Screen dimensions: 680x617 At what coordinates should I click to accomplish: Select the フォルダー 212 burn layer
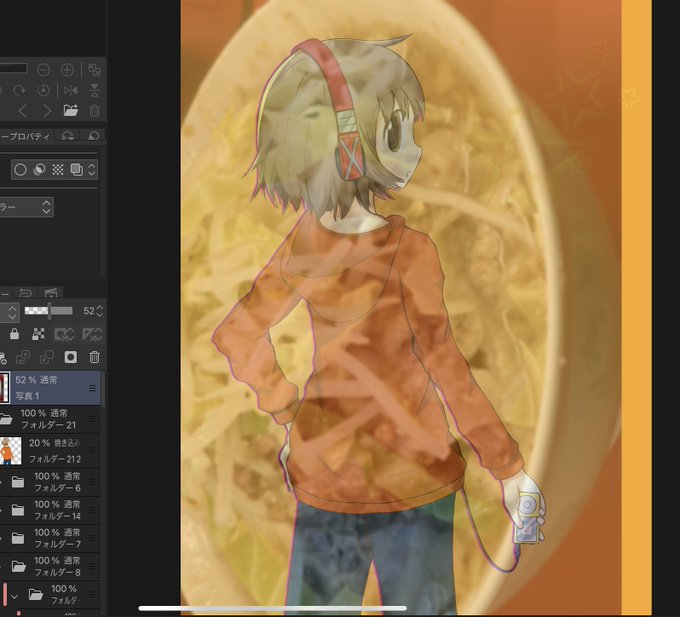(x=50, y=451)
